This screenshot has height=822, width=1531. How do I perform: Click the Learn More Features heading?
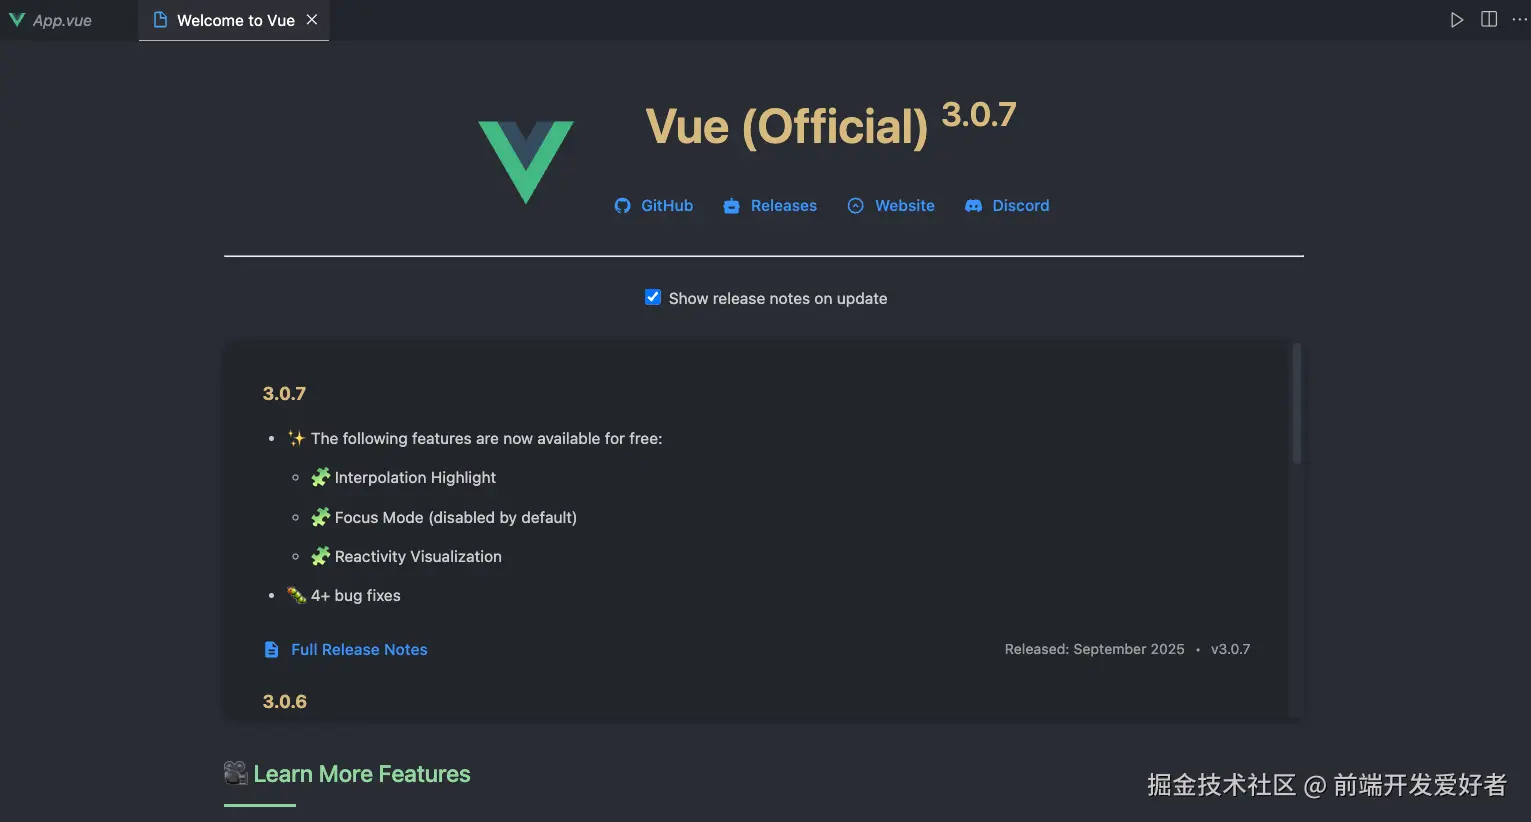pyautogui.click(x=361, y=774)
